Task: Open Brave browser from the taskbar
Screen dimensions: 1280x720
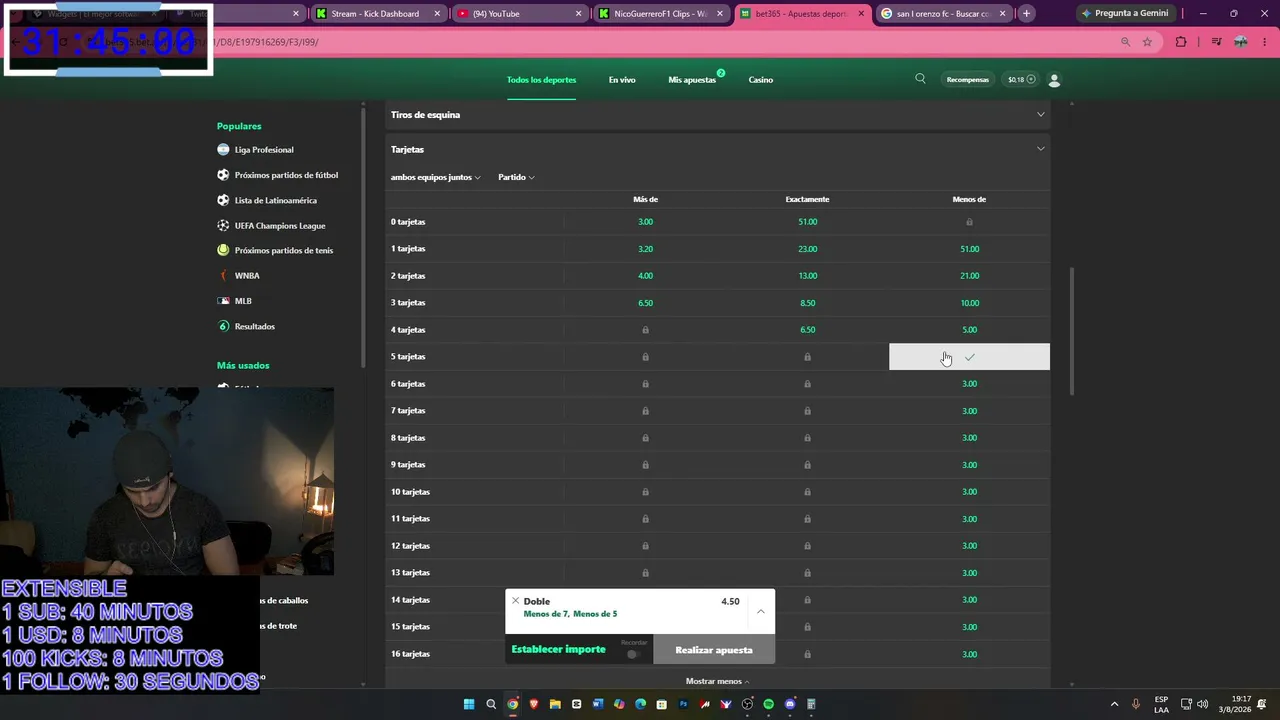Action: coord(533,704)
